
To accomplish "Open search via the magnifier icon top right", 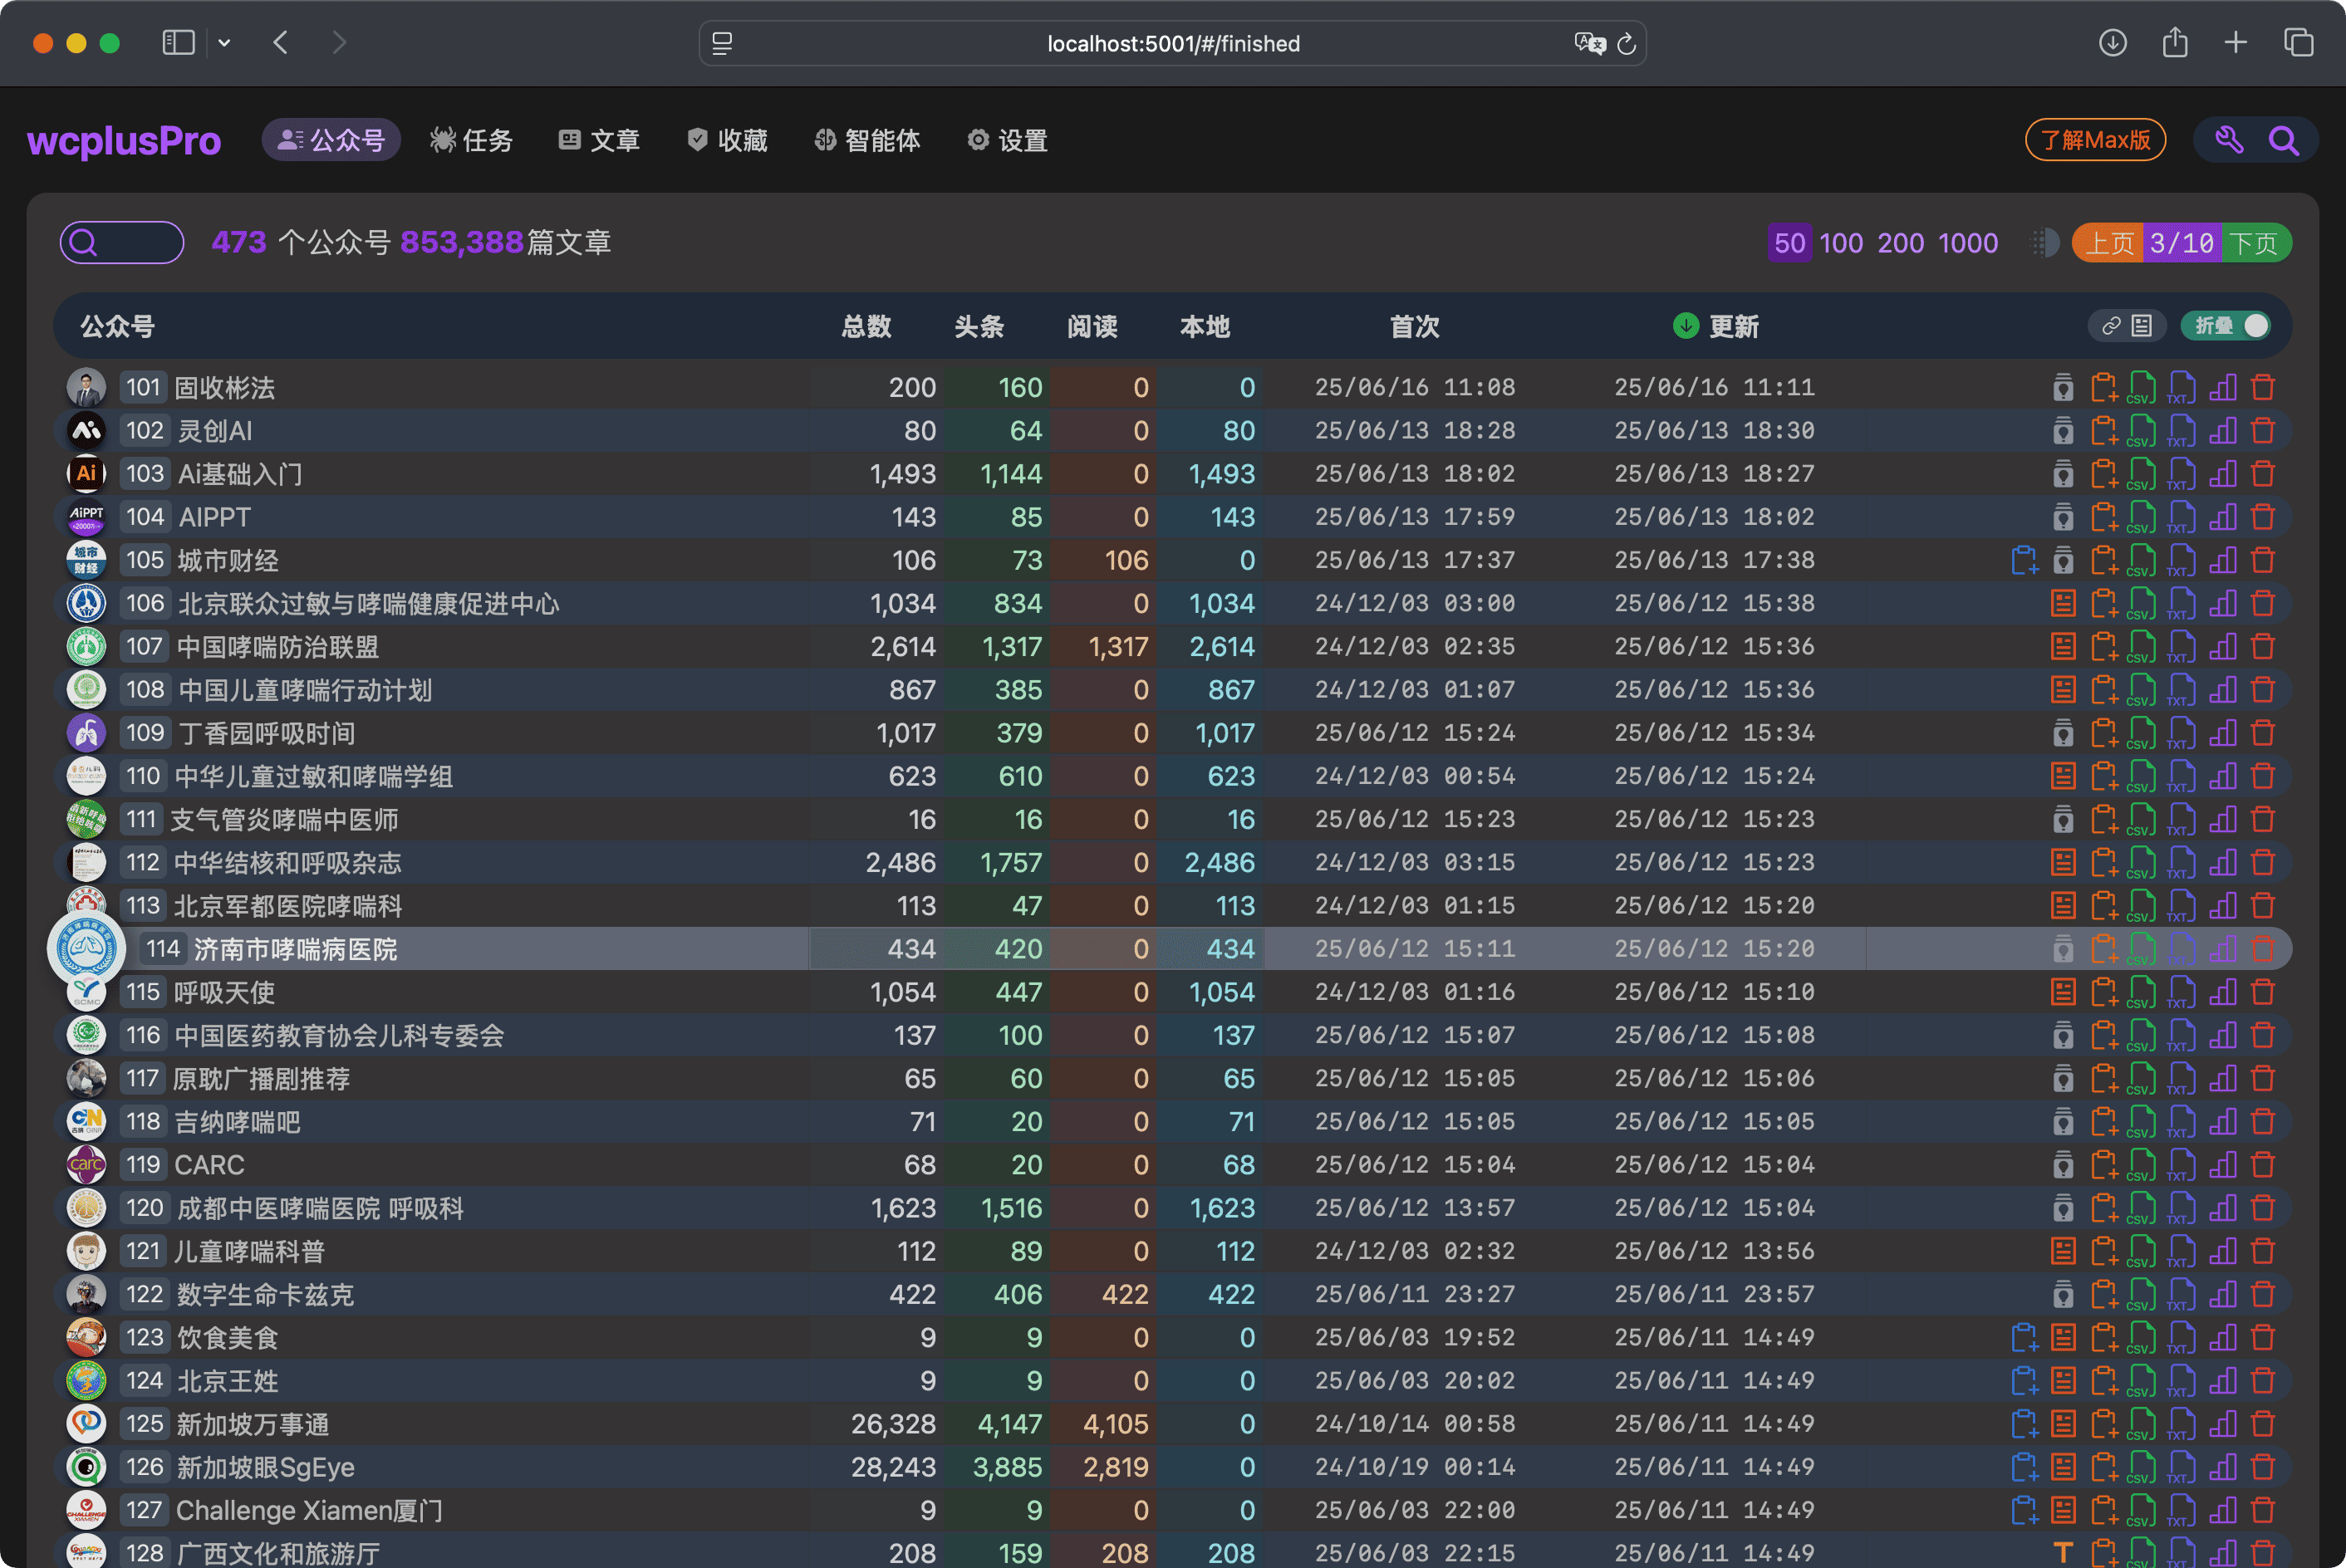I will (x=2284, y=140).
